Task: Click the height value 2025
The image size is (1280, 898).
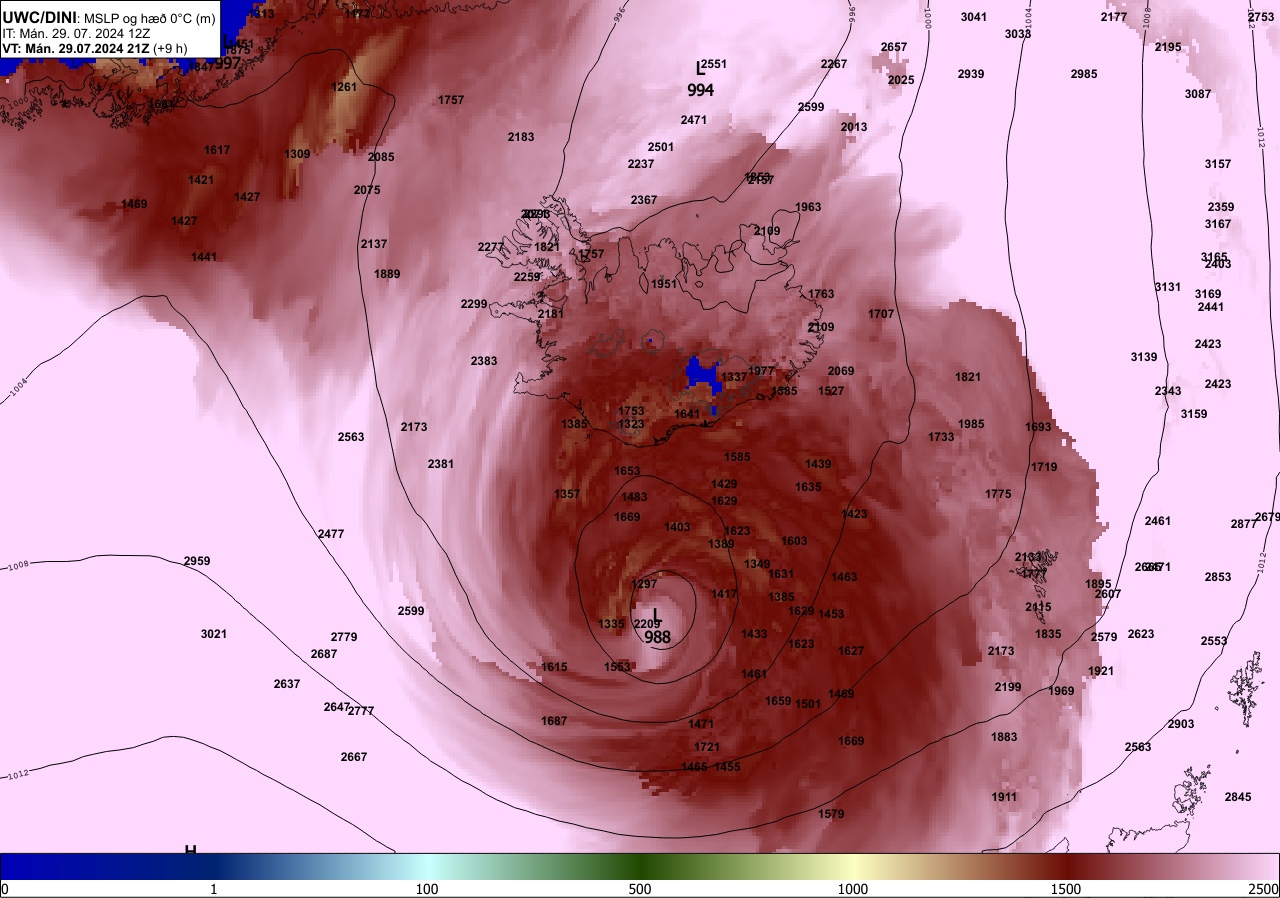Action: [x=901, y=80]
